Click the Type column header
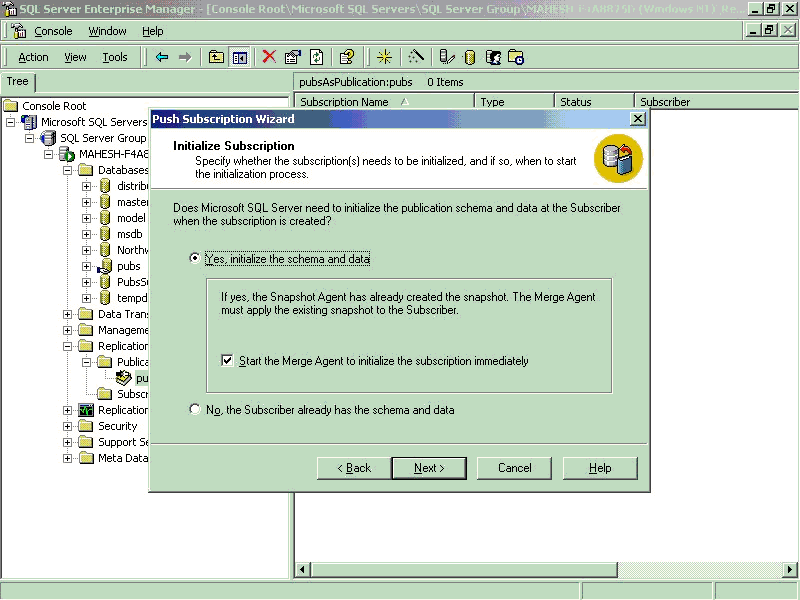Image resolution: width=800 pixels, height=600 pixels. click(514, 102)
